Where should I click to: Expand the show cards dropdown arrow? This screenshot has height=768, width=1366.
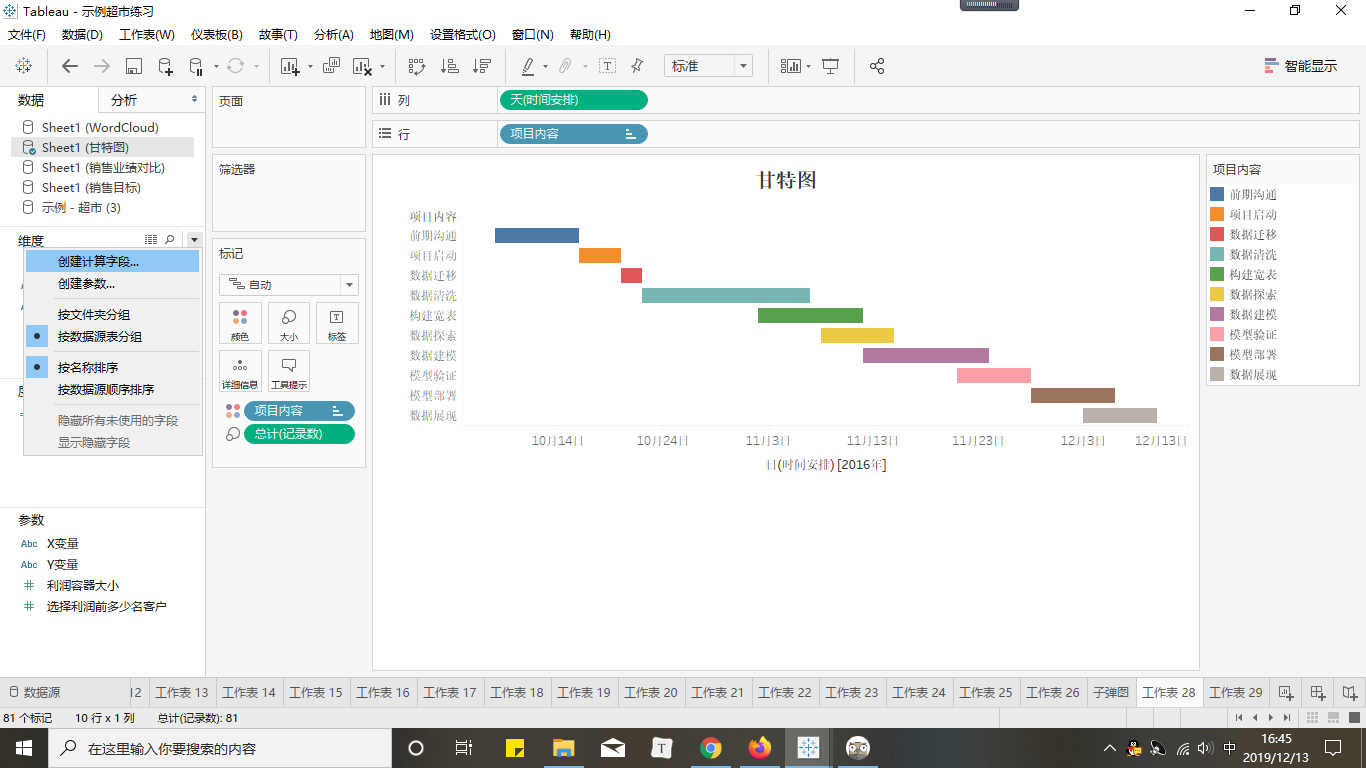click(x=809, y=67)
